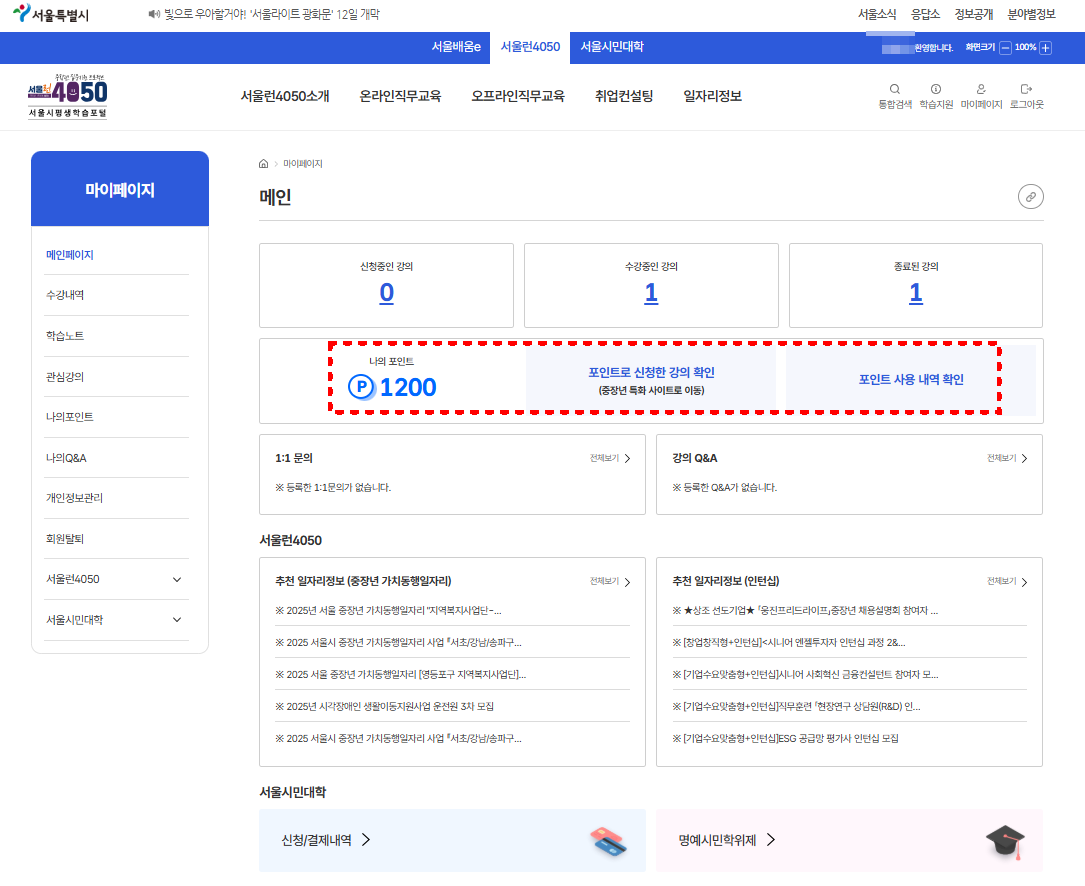Open the 통합검색 search icon

click(895, 96)
